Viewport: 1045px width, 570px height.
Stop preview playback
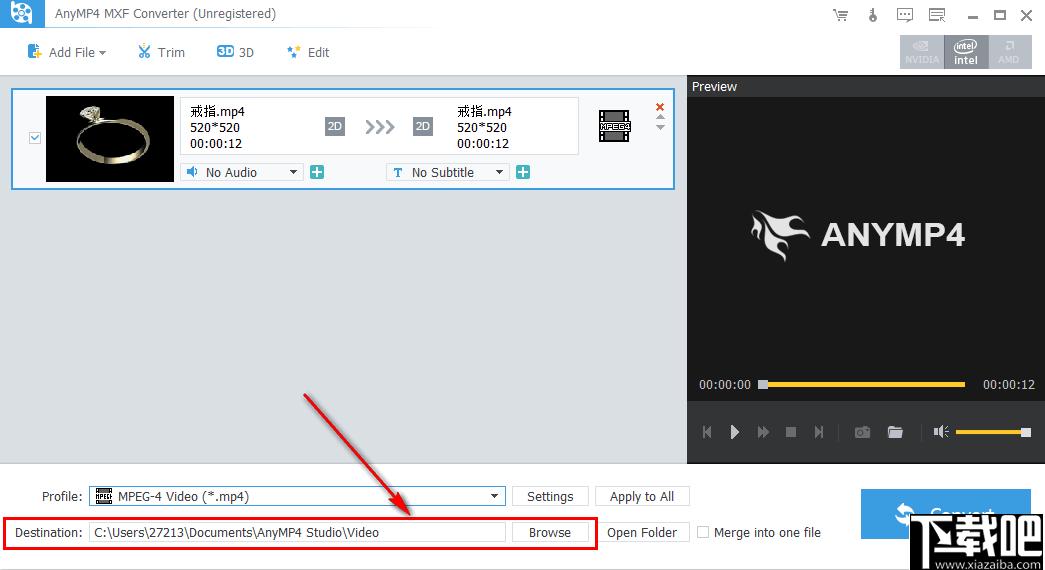pos(791,432)
